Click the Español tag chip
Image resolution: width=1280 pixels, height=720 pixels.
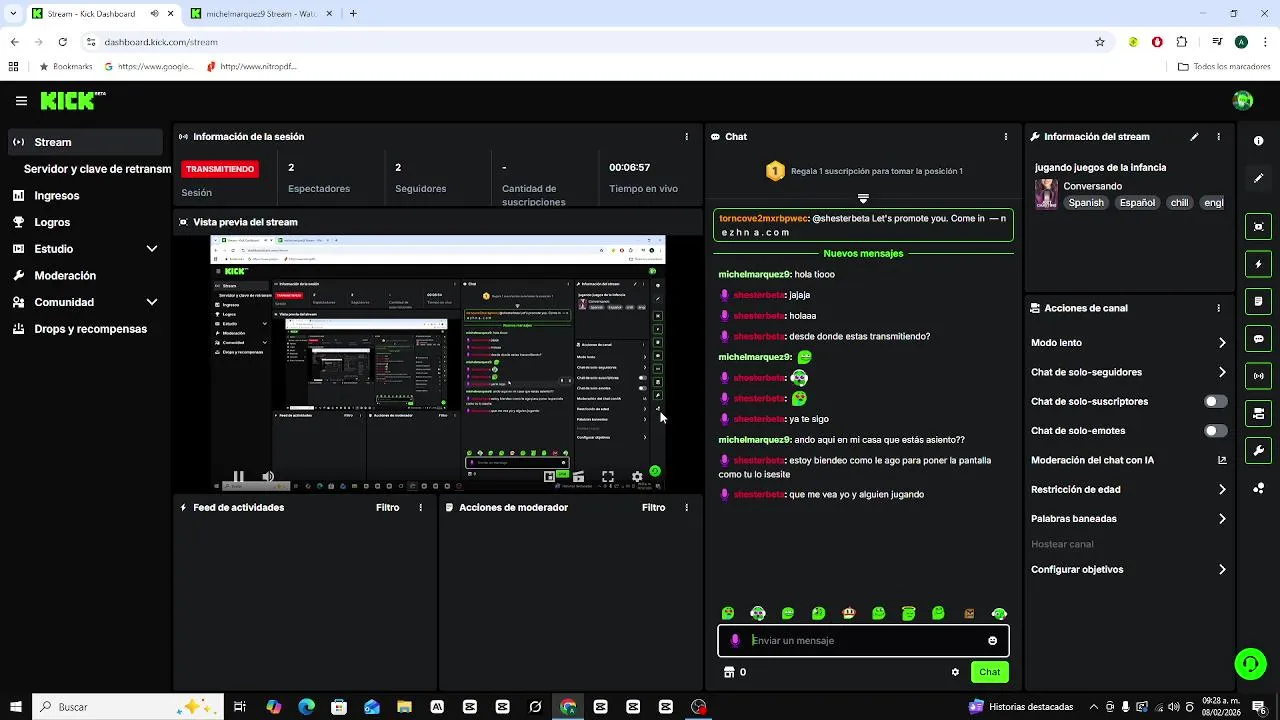1137,203
